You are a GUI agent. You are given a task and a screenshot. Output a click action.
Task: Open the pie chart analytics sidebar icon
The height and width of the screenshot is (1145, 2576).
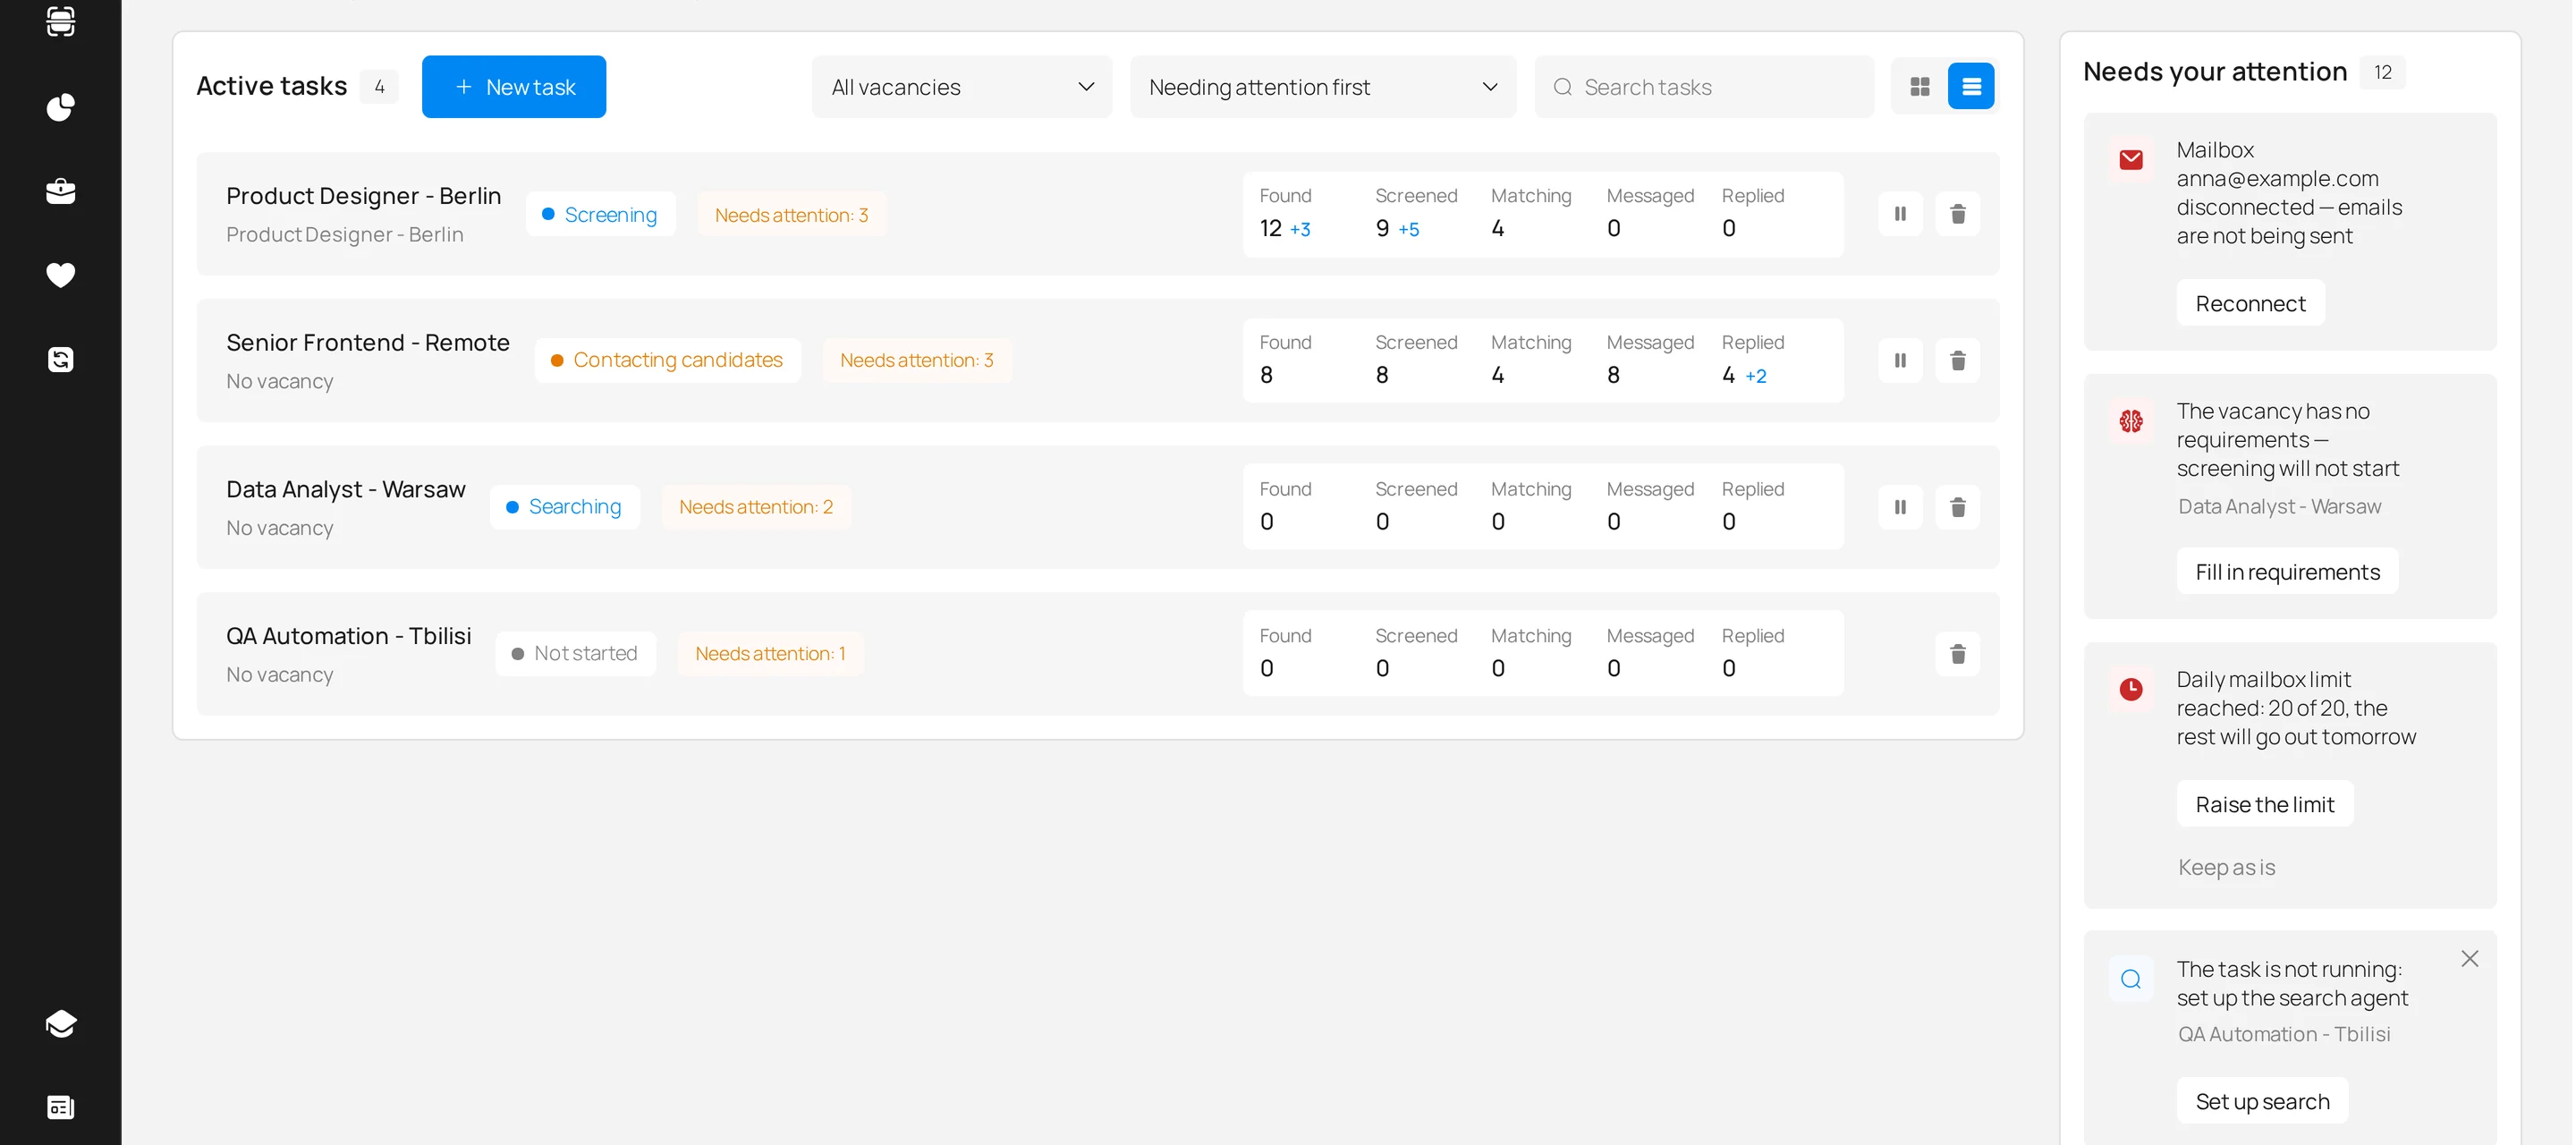(x=61, y=107)
